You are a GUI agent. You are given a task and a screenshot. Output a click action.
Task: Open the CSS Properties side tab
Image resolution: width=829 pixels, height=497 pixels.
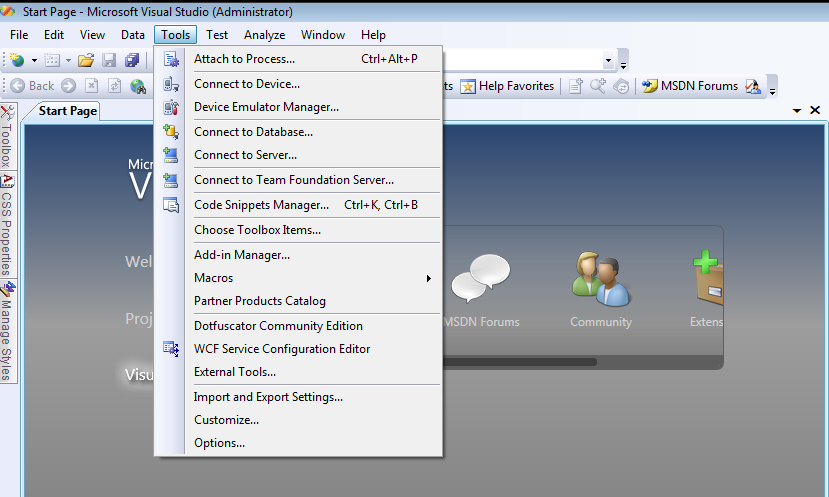tap(7, 225)
